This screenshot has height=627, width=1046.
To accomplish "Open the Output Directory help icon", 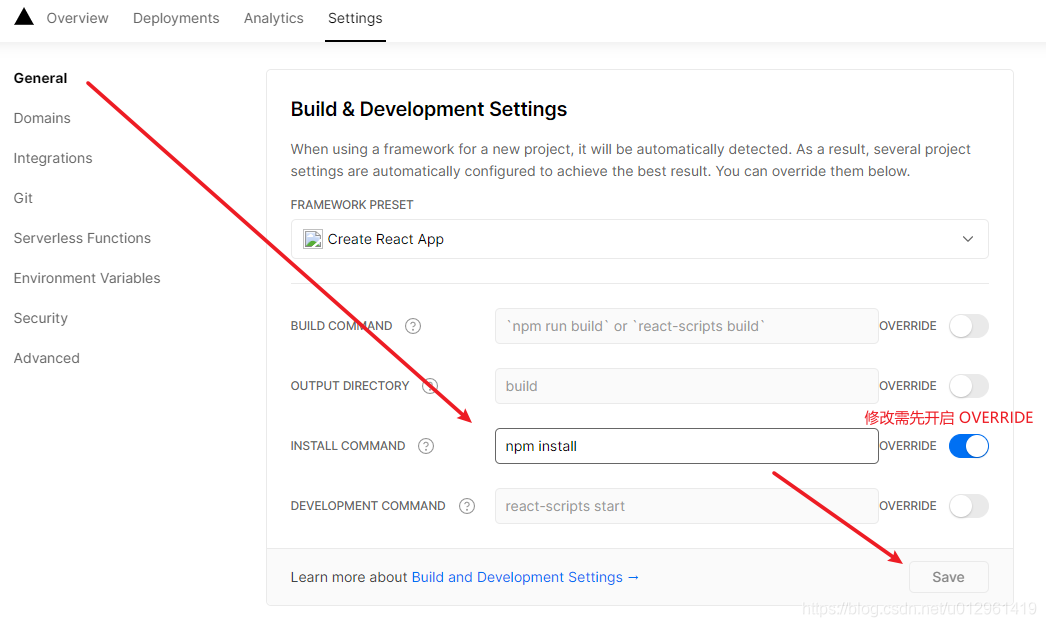I will [x=430, y=386].
